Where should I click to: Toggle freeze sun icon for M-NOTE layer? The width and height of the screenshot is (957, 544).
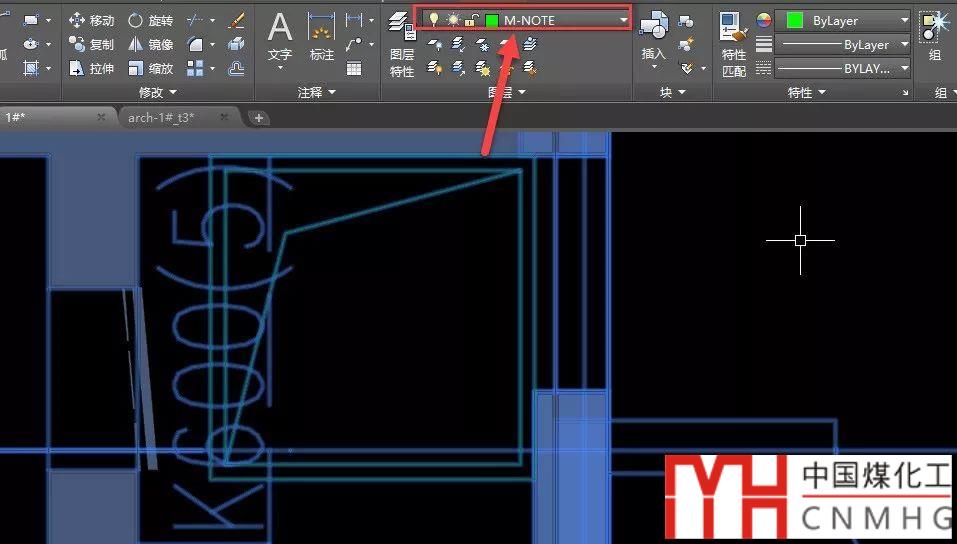click(x=452, y=20)
